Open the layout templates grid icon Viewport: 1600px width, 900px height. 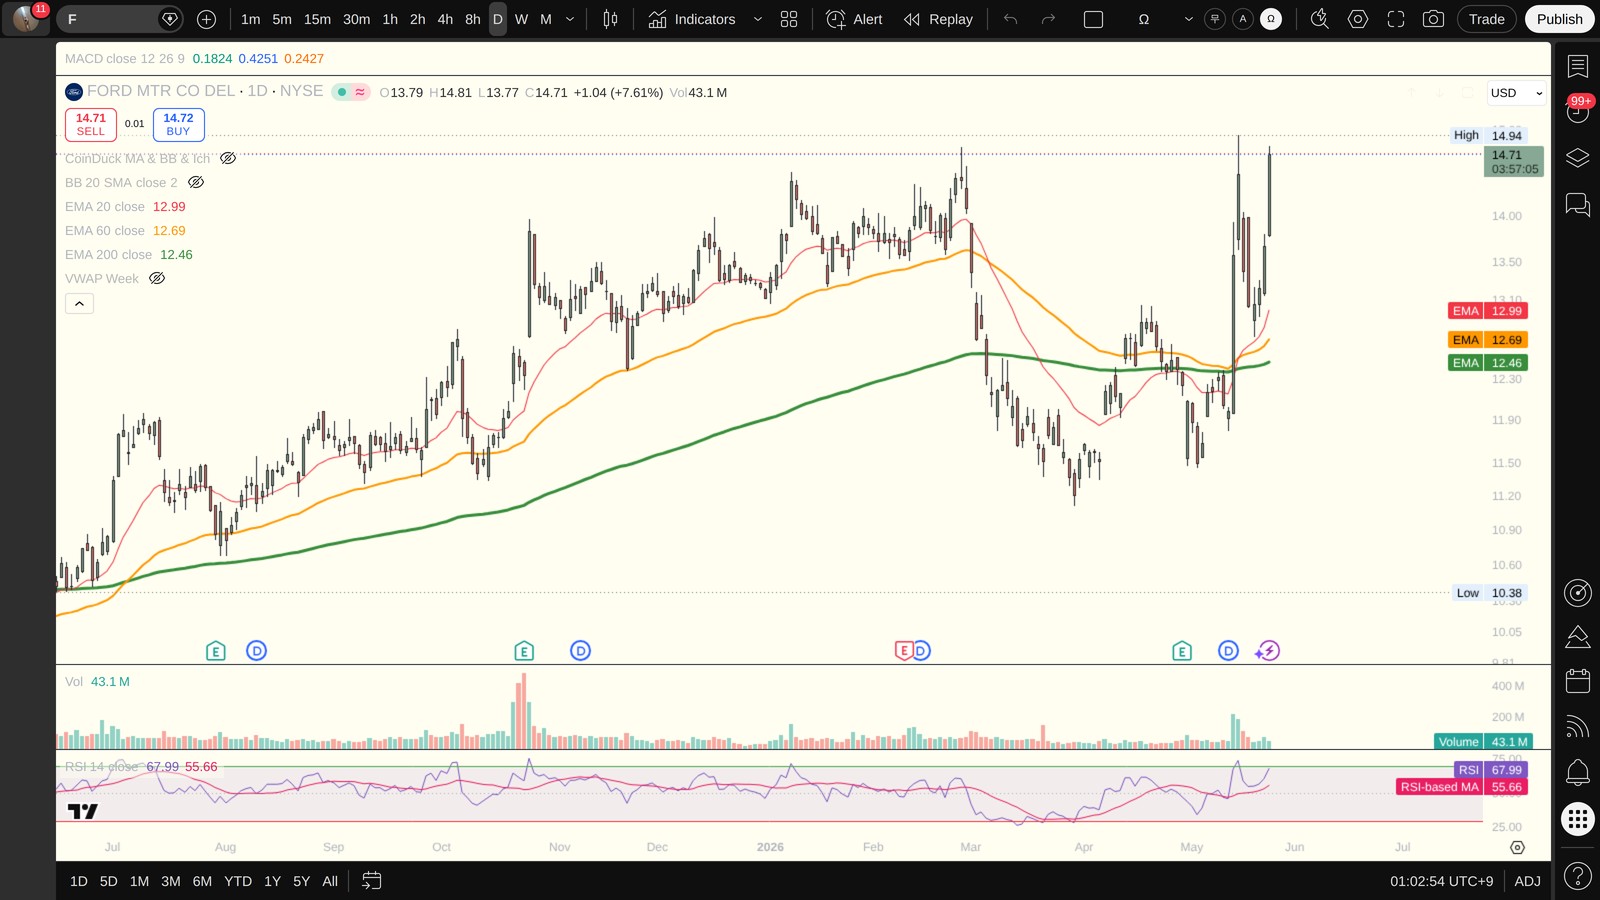click(x=789, y=19)
